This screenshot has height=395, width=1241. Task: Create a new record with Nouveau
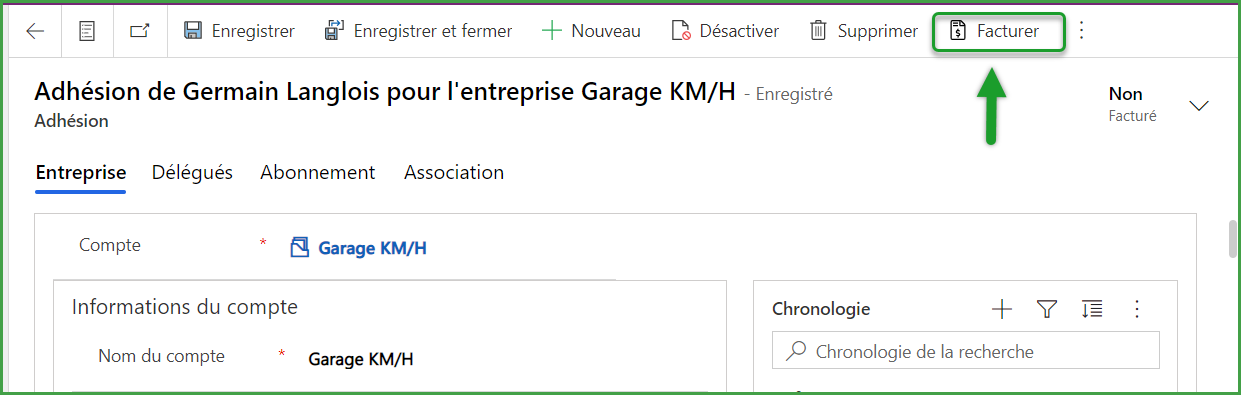591,31
